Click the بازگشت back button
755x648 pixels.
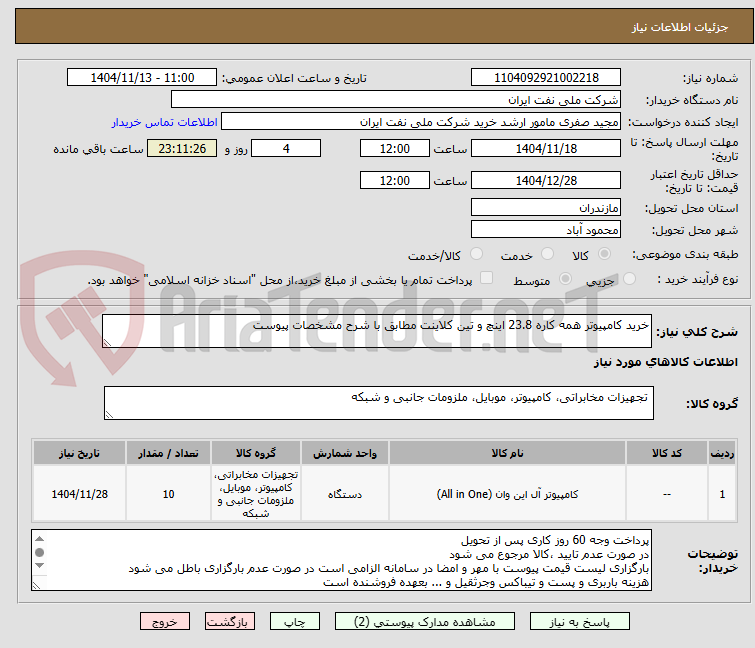point(229,621)
